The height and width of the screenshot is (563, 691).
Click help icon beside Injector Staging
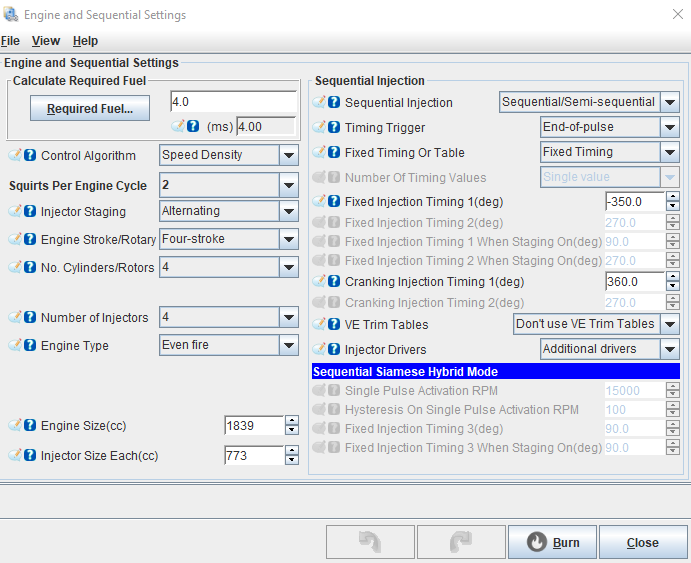(30, 211)
